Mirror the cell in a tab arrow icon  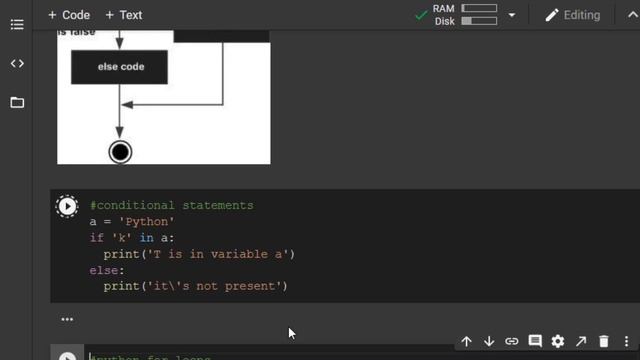click(581, 341)
